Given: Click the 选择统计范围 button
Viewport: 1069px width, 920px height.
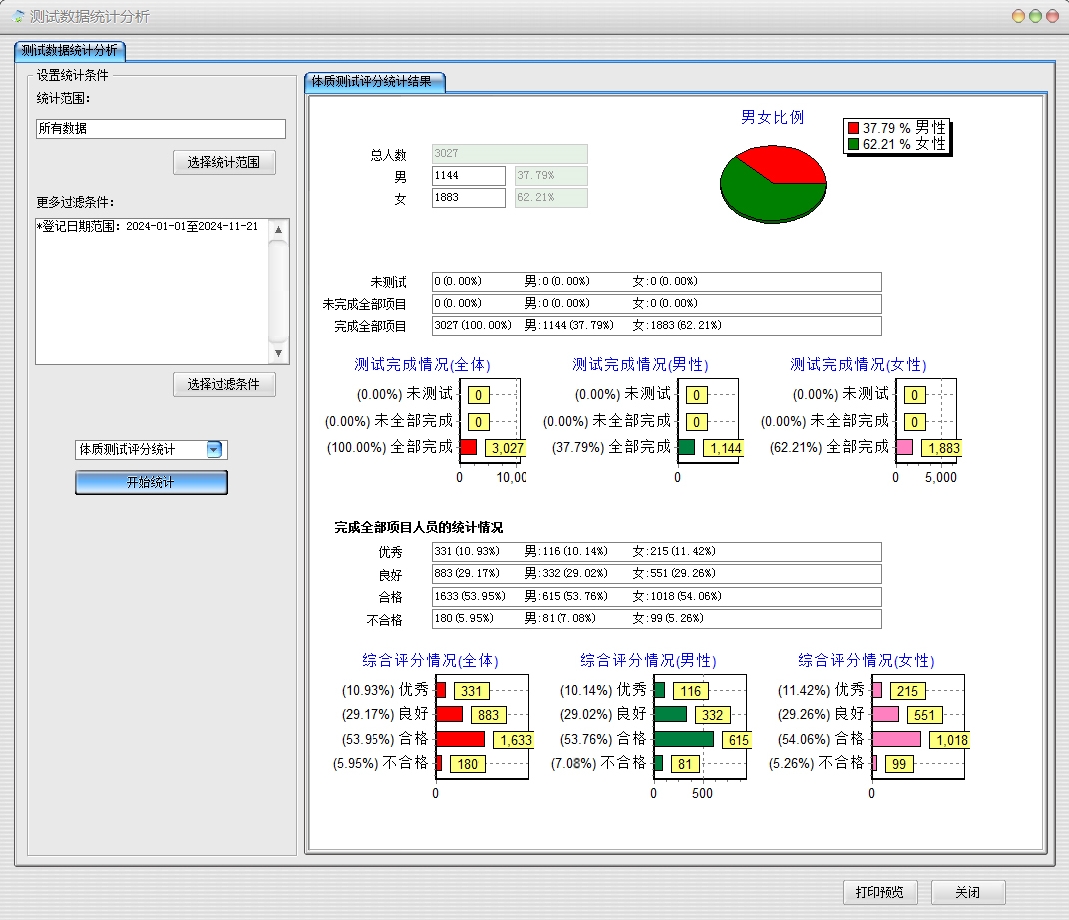Looking at the screenshot, I should [x=224, y=162].
